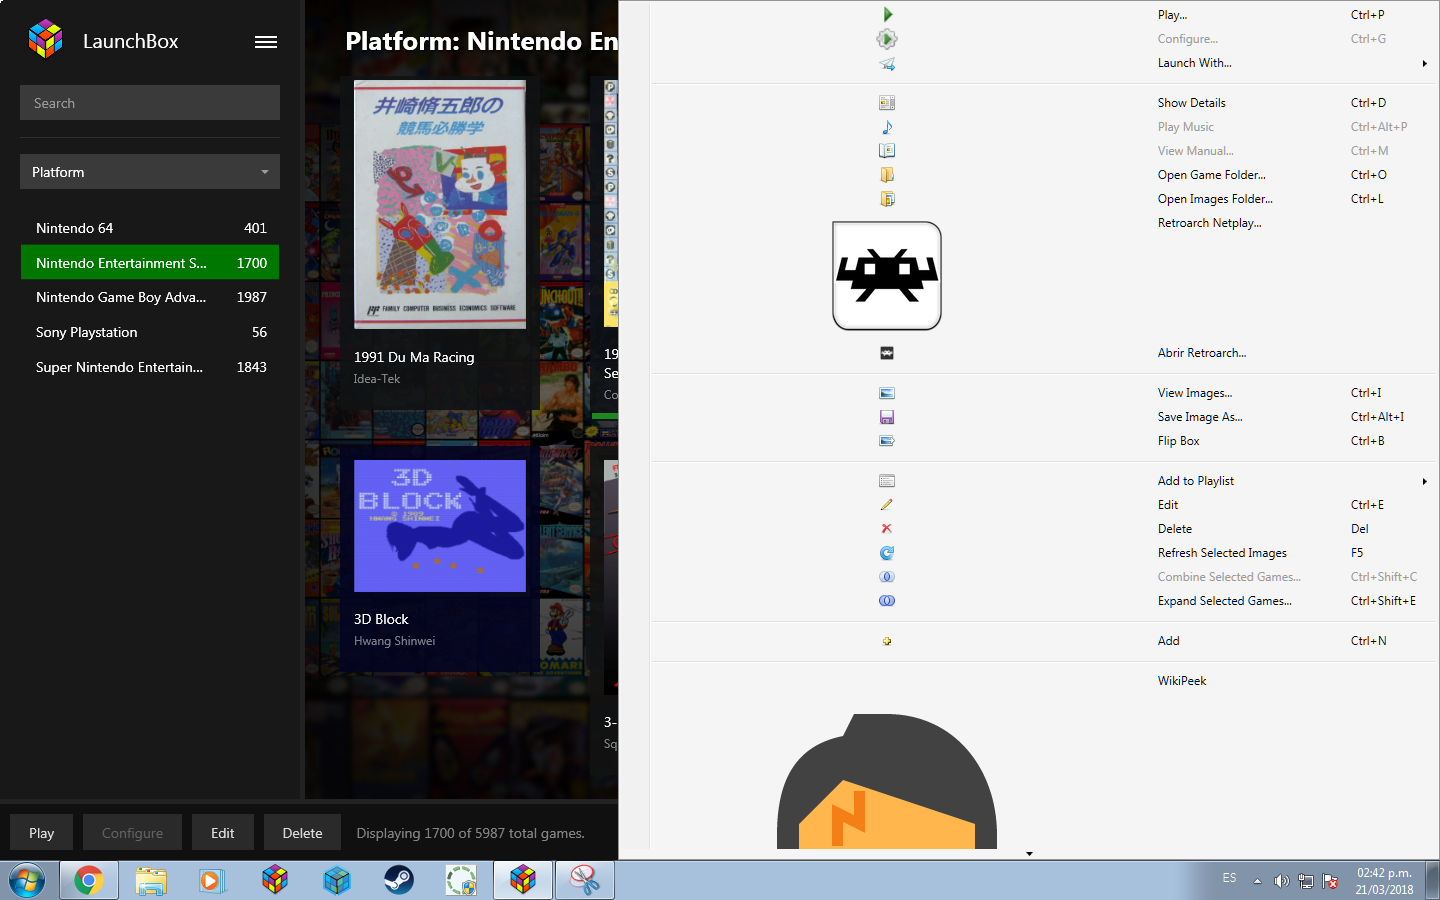Screen dimensions: 1440x900
Task: Choose Flip Box menu entry
Action: (1178, 441)
